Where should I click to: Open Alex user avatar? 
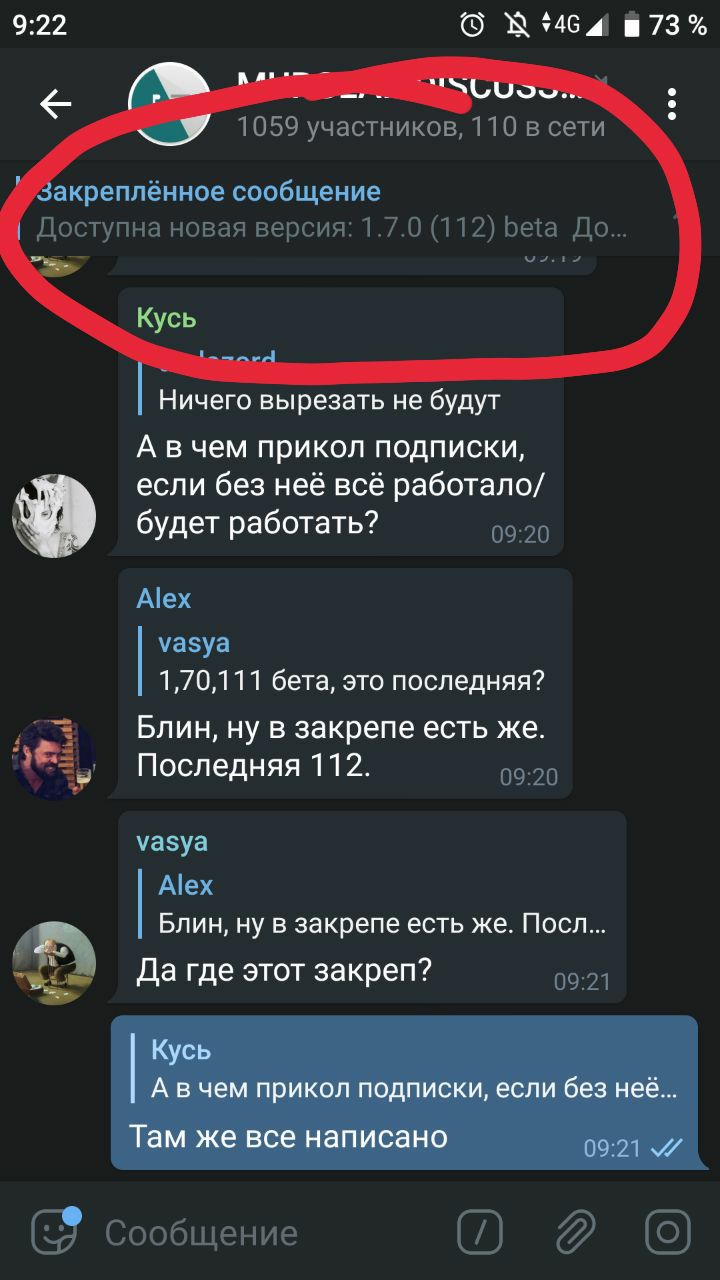54,758
